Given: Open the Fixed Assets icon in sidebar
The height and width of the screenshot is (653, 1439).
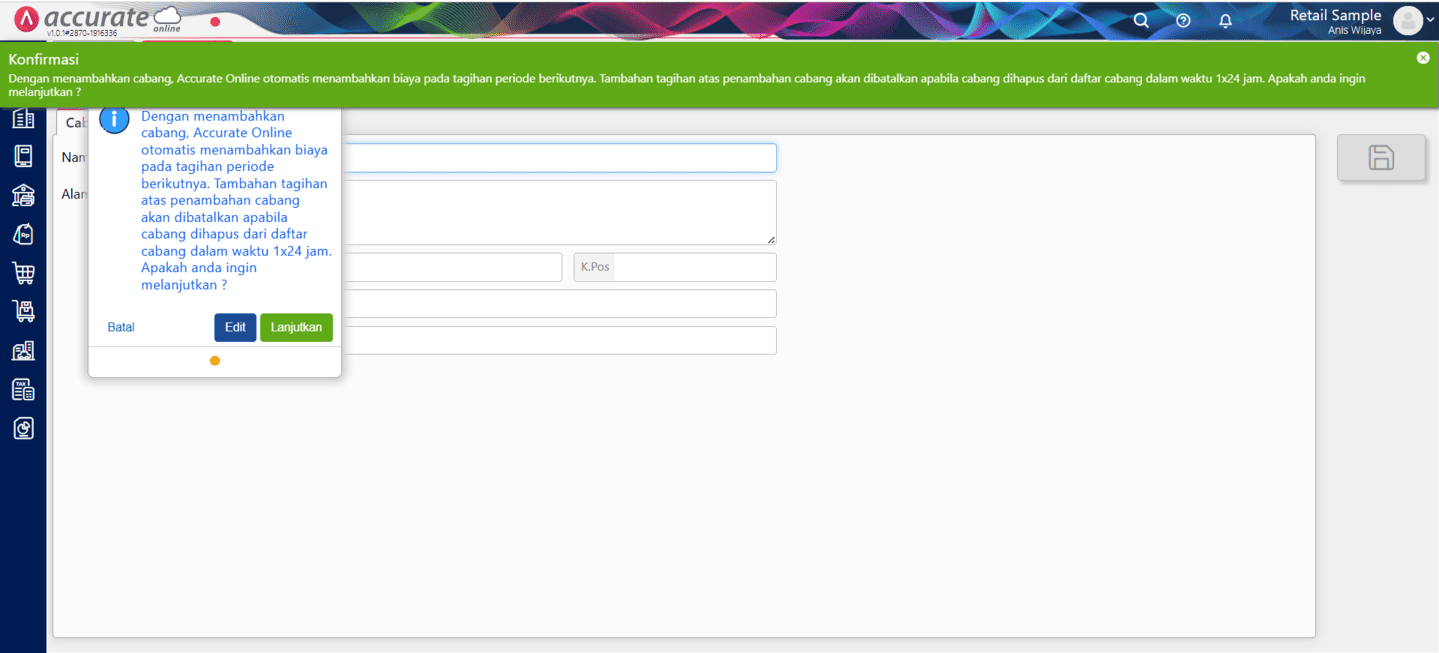Looking at the screenshot, I should pyautogui.click(x=23, y=350).
